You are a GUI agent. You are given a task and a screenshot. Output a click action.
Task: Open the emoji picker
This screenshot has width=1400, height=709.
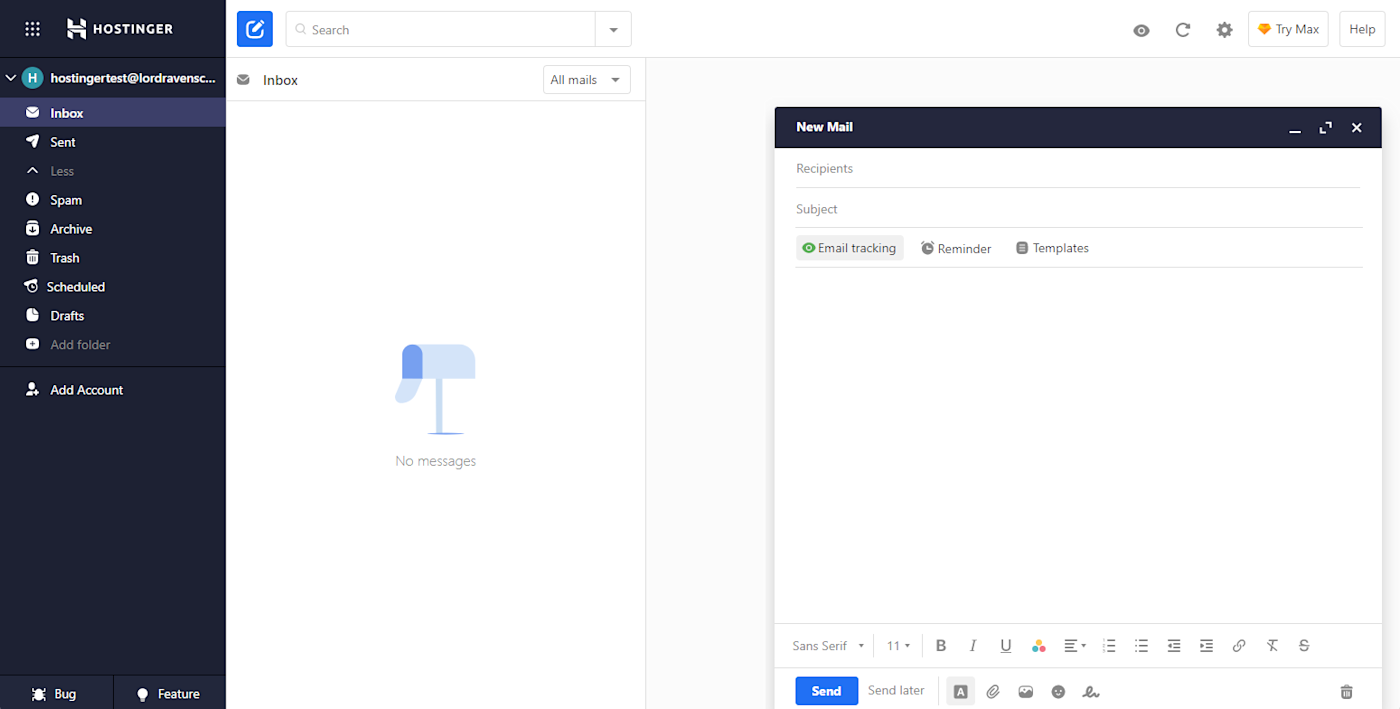(1058, 691)
